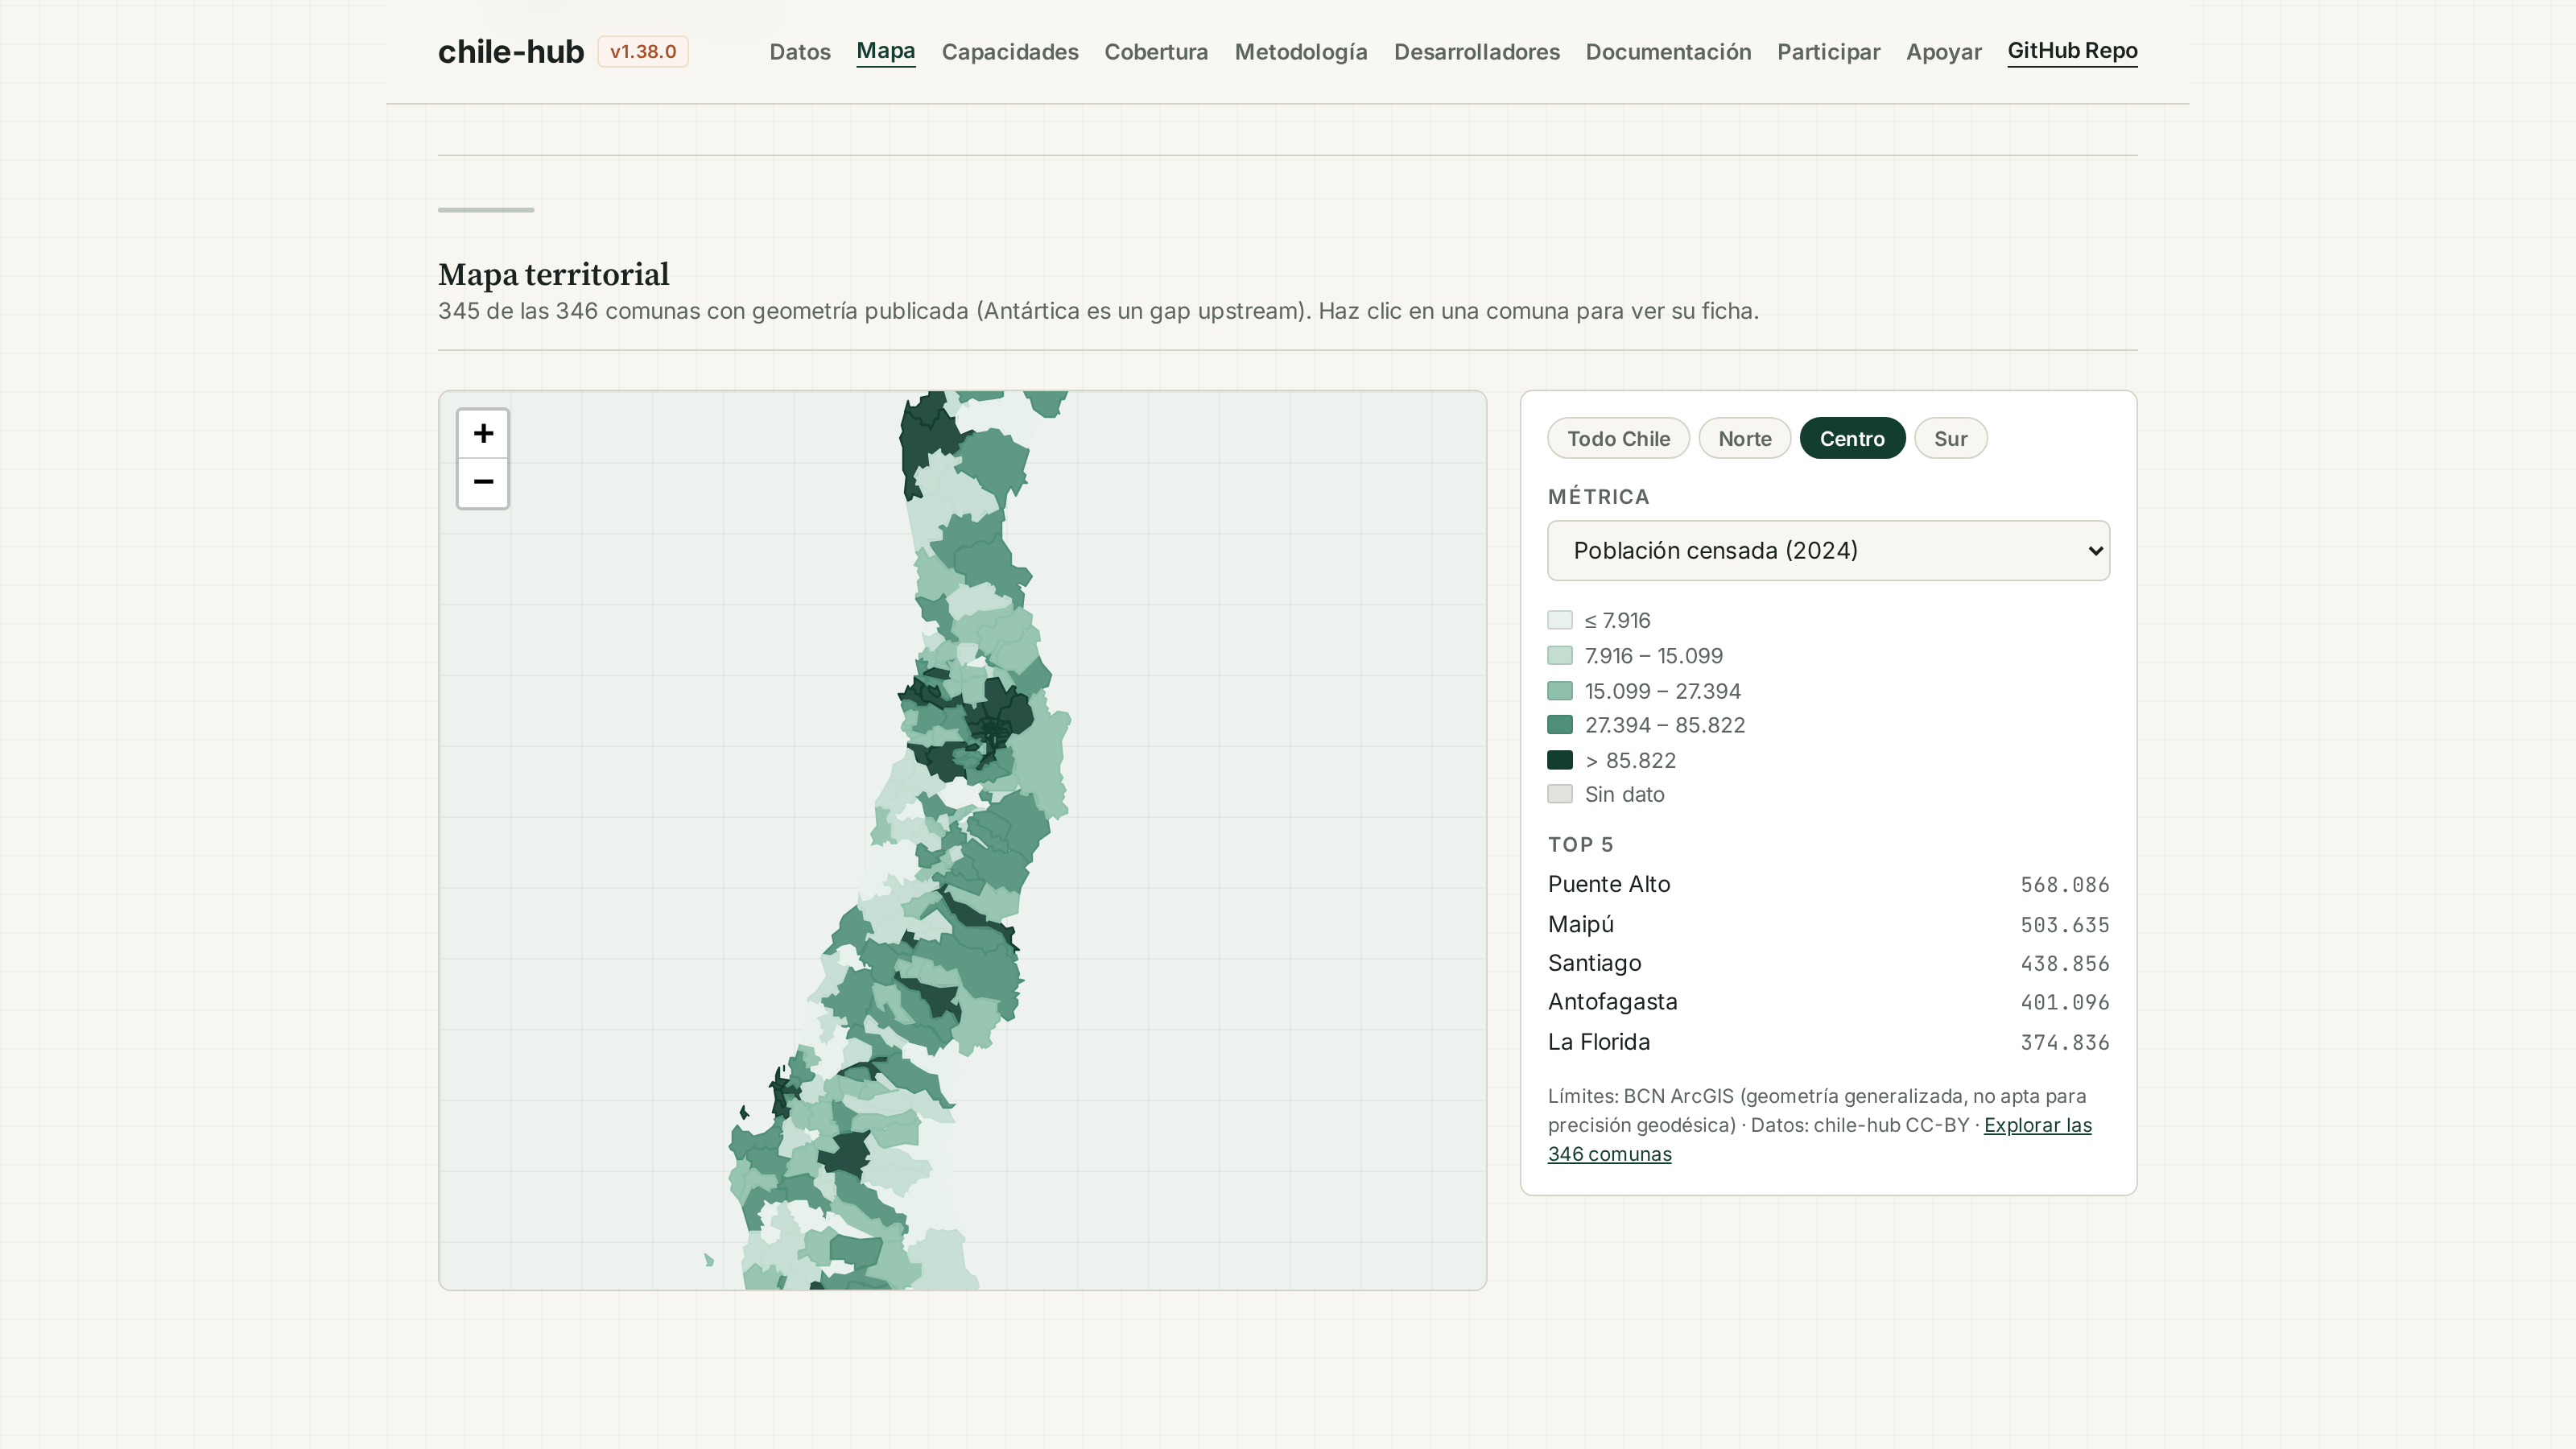Open Cobertura in the top navigation
The width and height of the screenshot is (2576, 1449).
pos(1156,51)
